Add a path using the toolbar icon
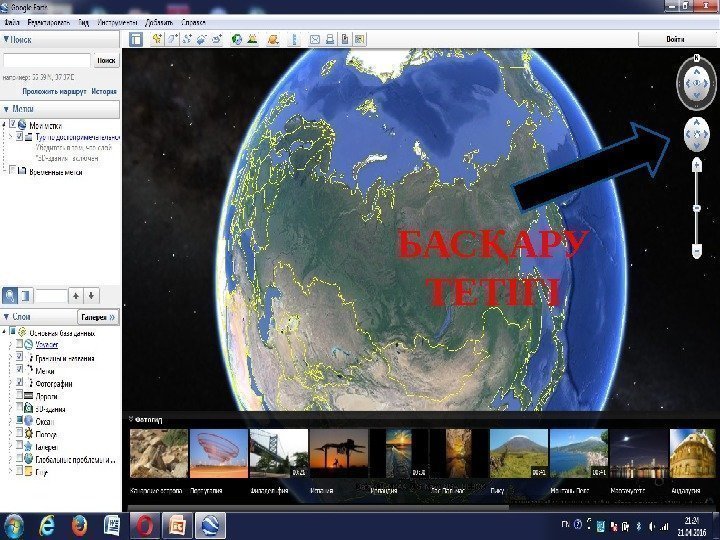The height and width of the screenshot is (540, 720). pyautogui.click(x=186, y=39)
